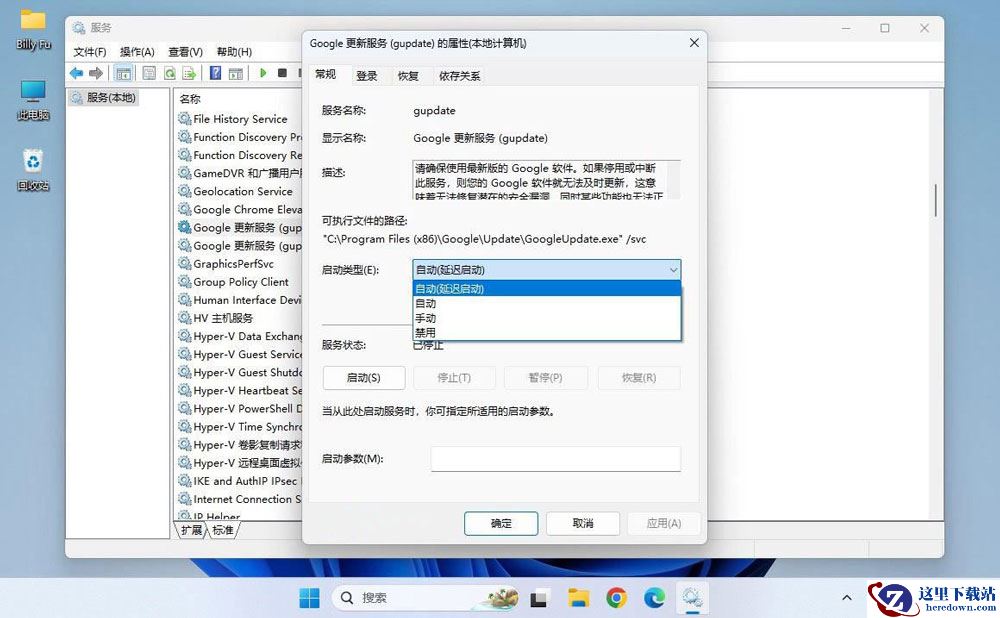Select the Hyper-V PowerShell service row
This screenshot has height=618, width=1000.
click(x=239, y=408)
